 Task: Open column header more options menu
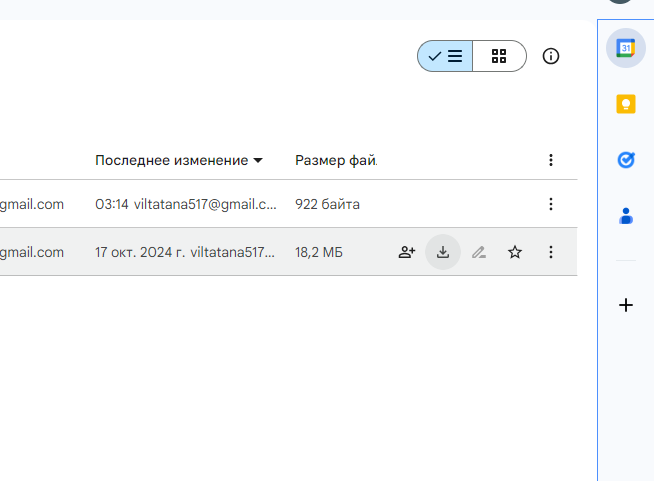[x=551, y=160]
